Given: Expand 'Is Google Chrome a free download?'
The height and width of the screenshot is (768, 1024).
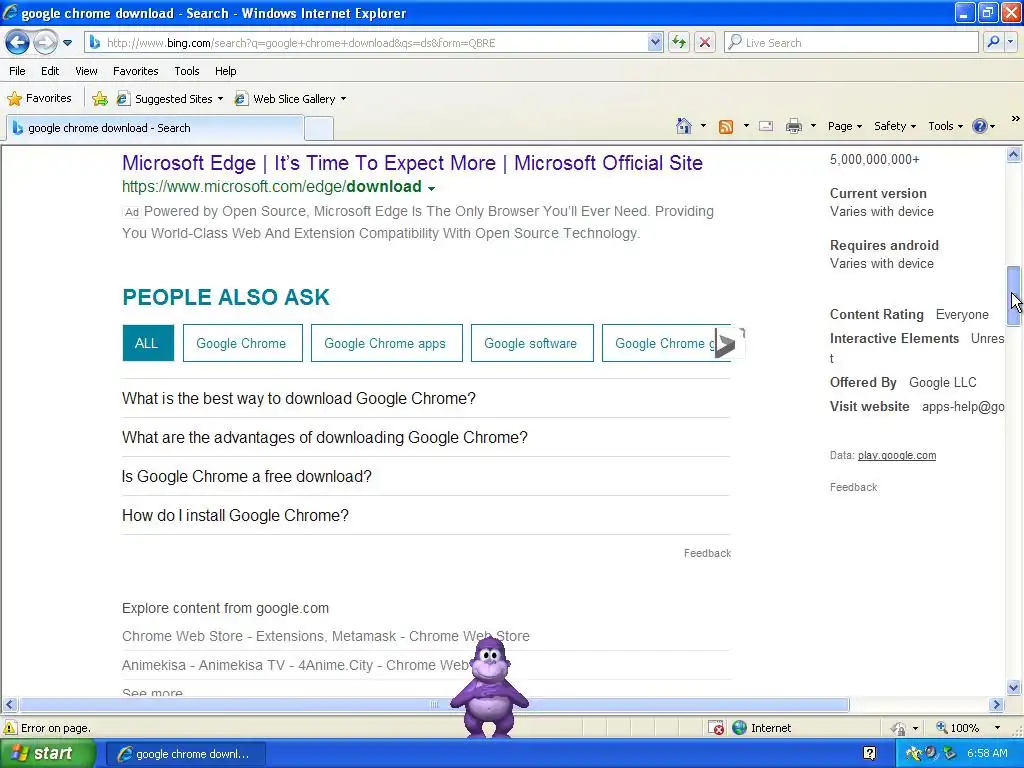Looking at the screenshot, I should coord(425,477).
